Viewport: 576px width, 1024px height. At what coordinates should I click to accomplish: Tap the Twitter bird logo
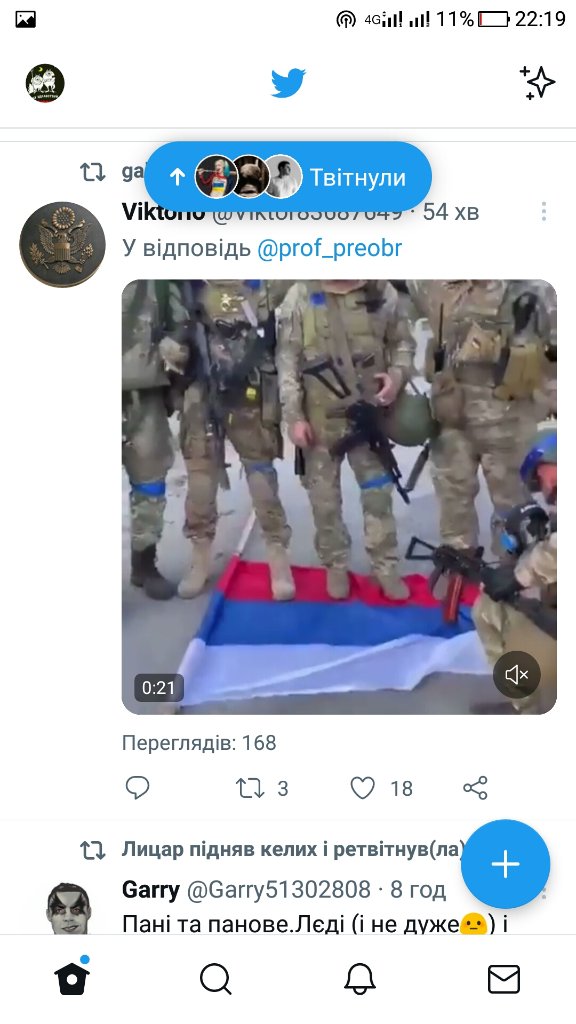(288, 83)
